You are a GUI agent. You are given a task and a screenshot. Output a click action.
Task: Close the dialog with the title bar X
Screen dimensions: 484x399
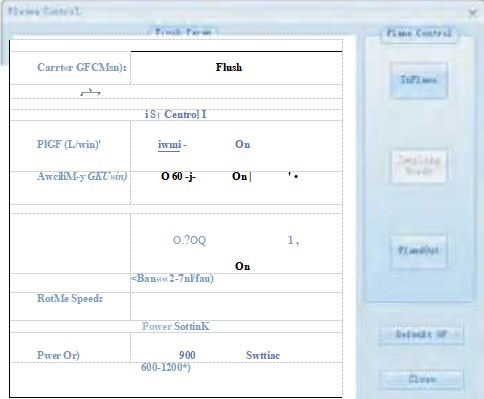point(472,13)
